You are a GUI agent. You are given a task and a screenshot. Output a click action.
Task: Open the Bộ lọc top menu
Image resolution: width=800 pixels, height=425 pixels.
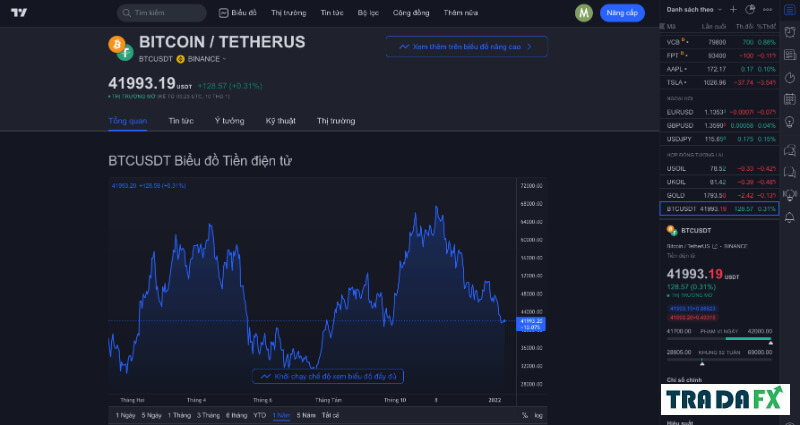[x=368, y=13]
